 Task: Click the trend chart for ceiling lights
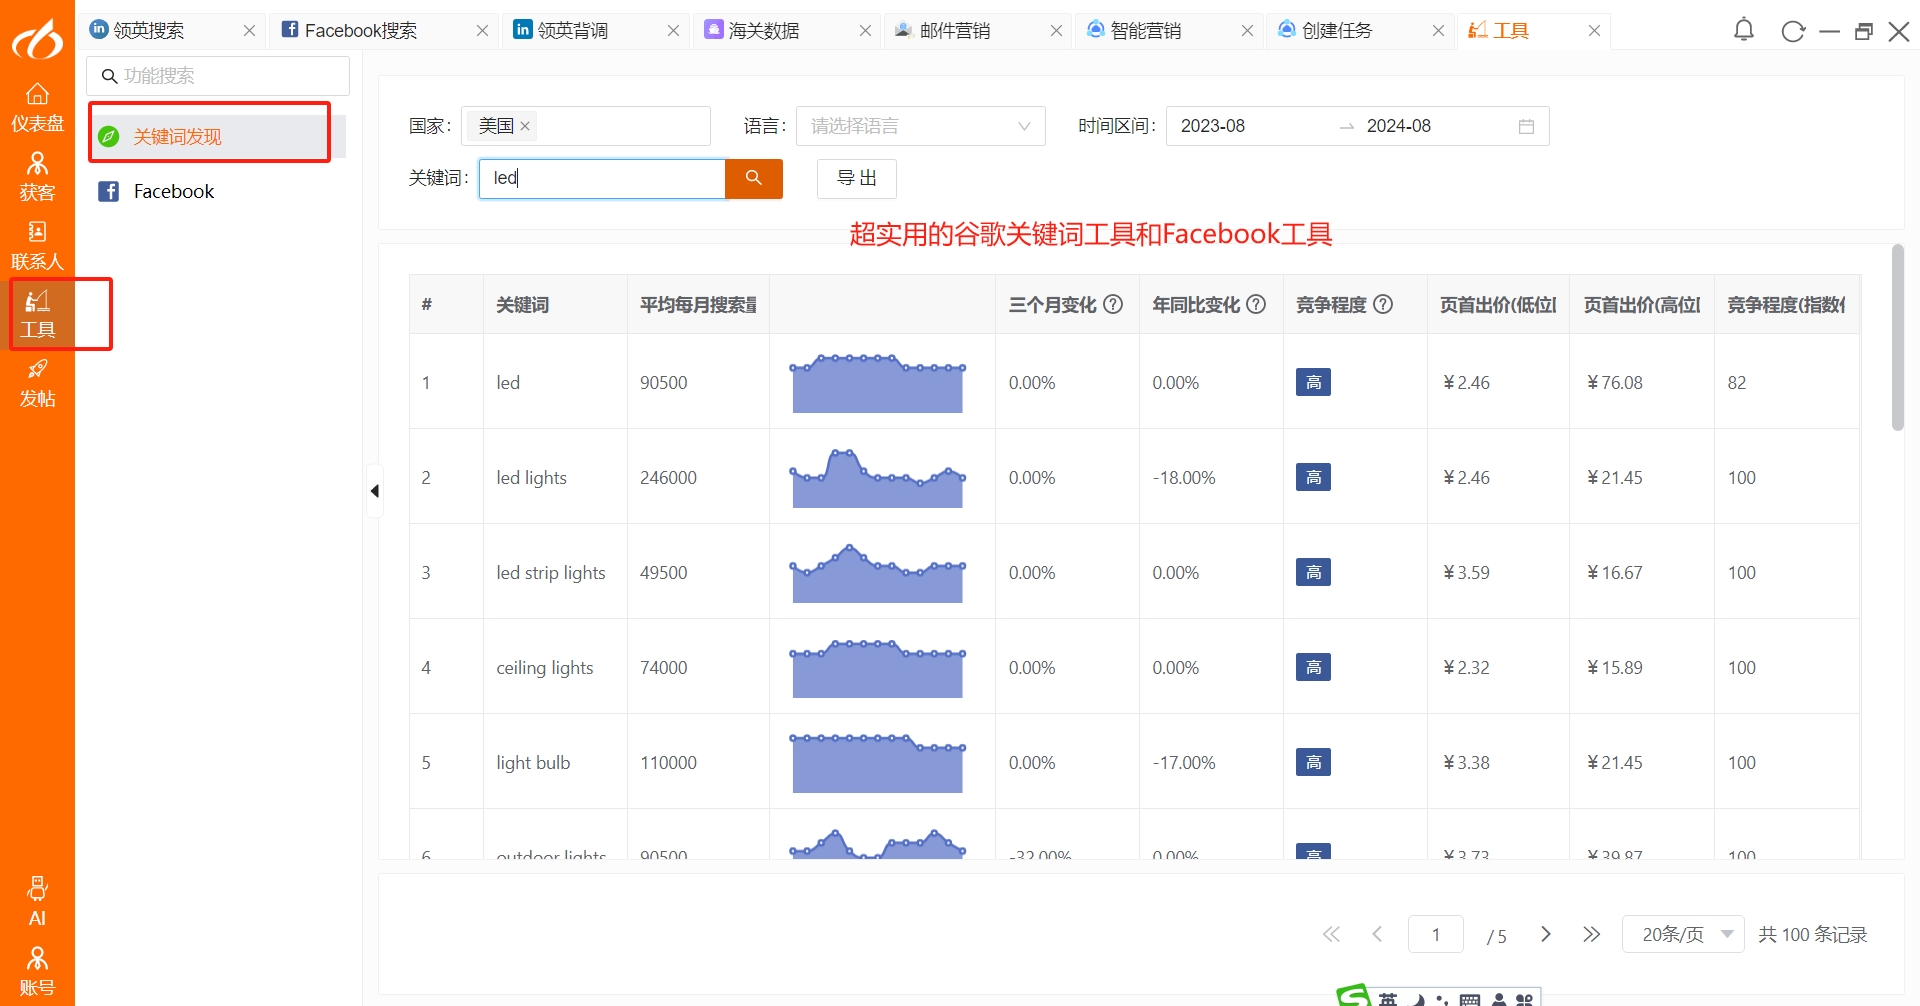coord(878,668)
